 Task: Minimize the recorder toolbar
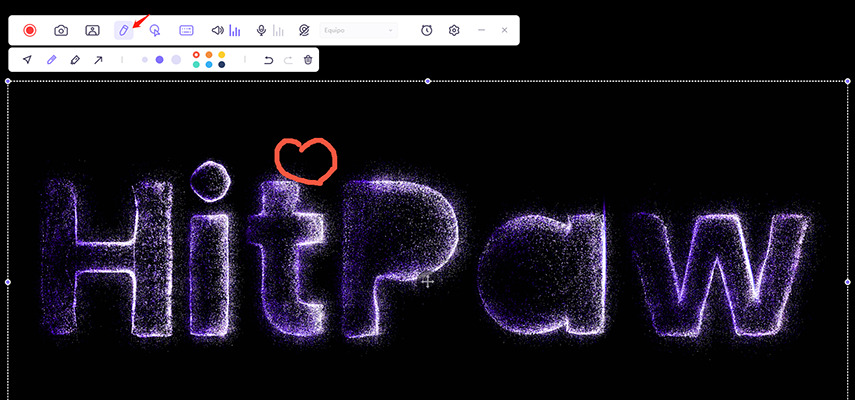(x=481, y=31)
